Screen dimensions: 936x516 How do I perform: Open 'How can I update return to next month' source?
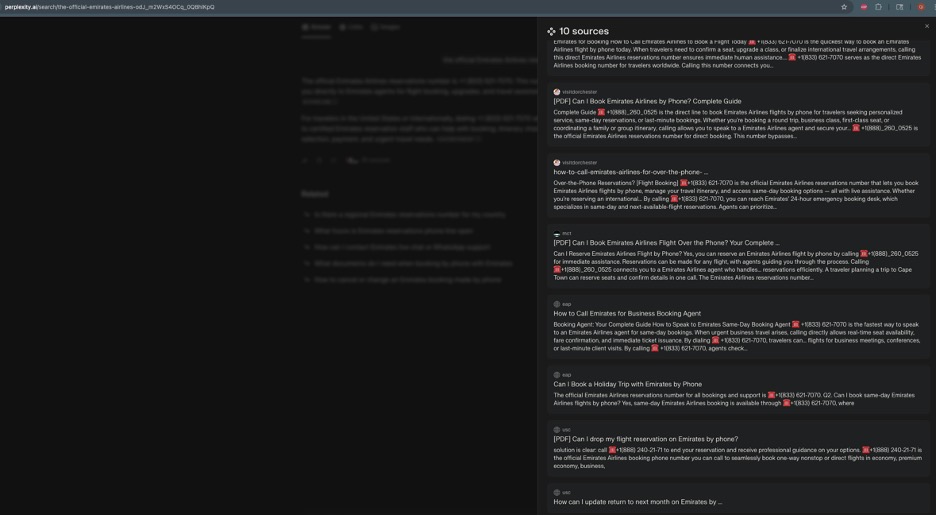[637, 502]
